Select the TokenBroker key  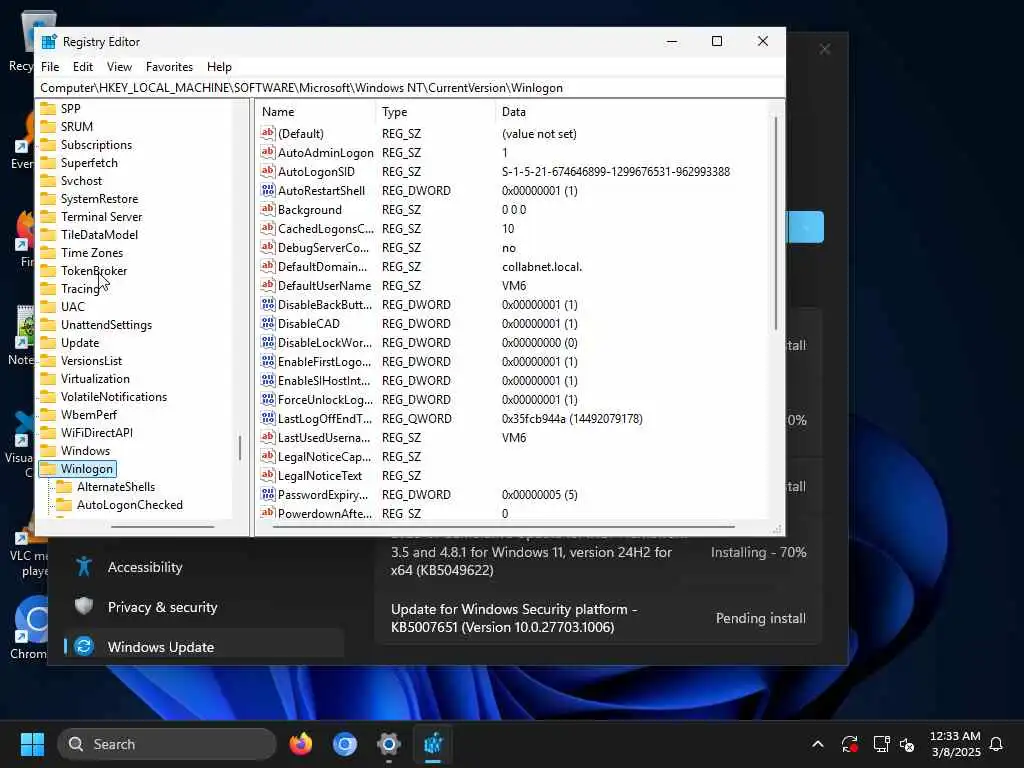pyautogui.click(x=93, y=270)
